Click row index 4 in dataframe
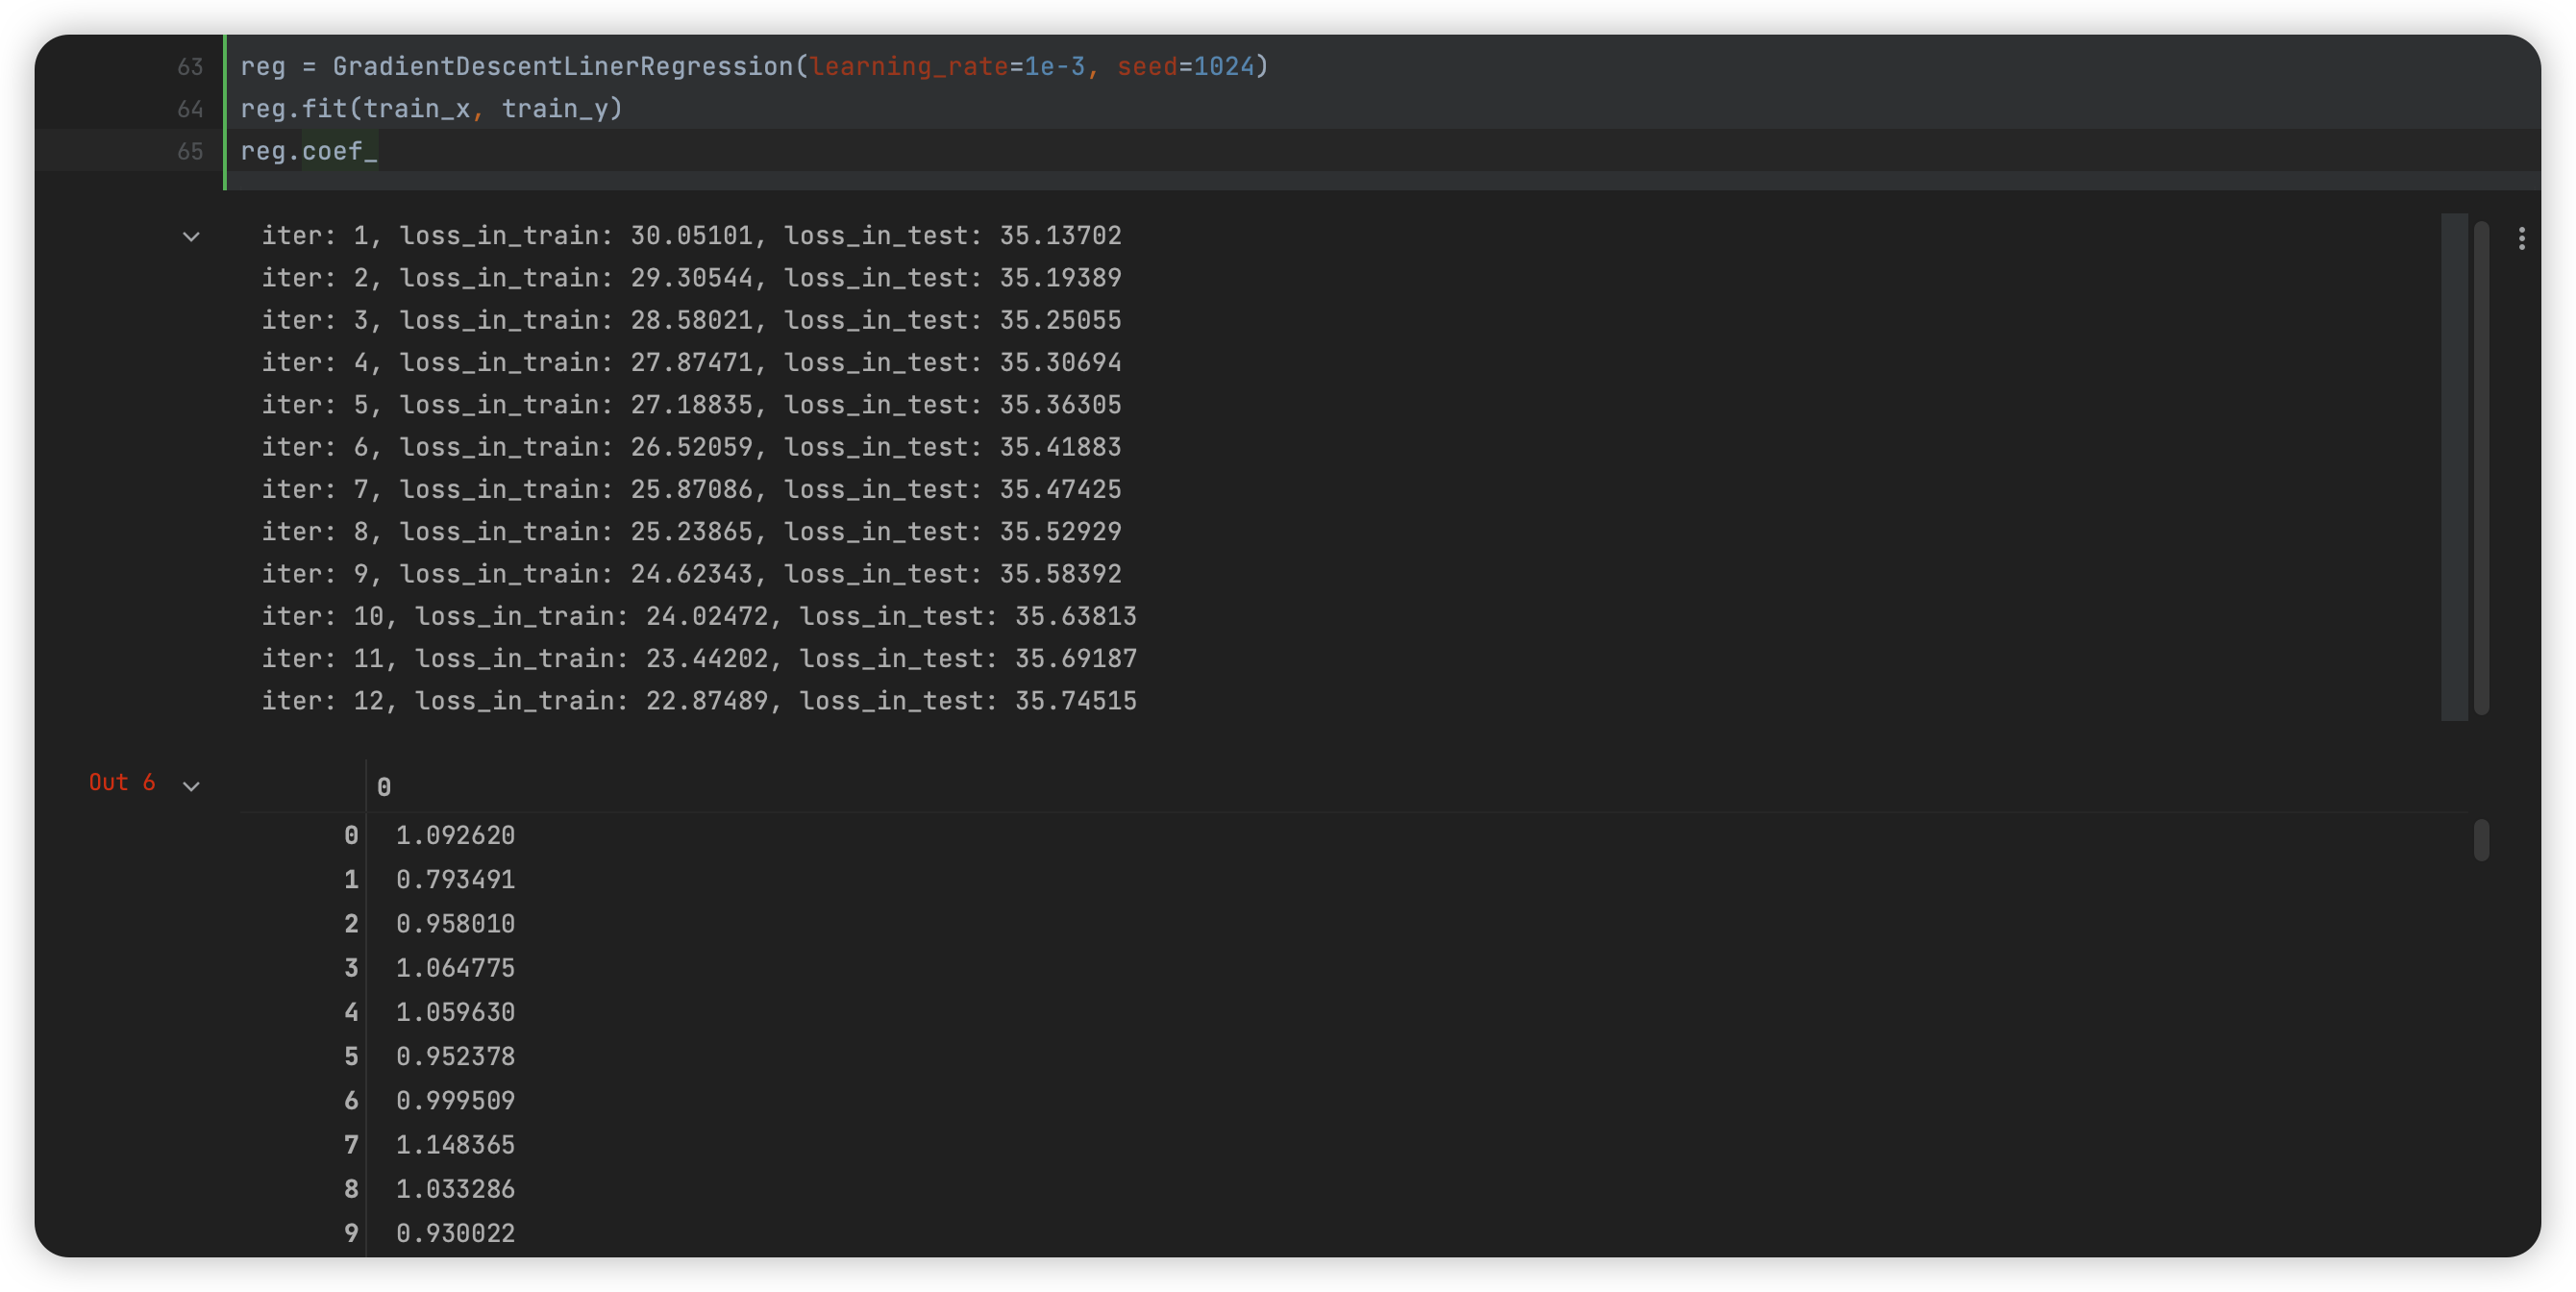The image size is (2576, 1292). [x=351, y=1012]
